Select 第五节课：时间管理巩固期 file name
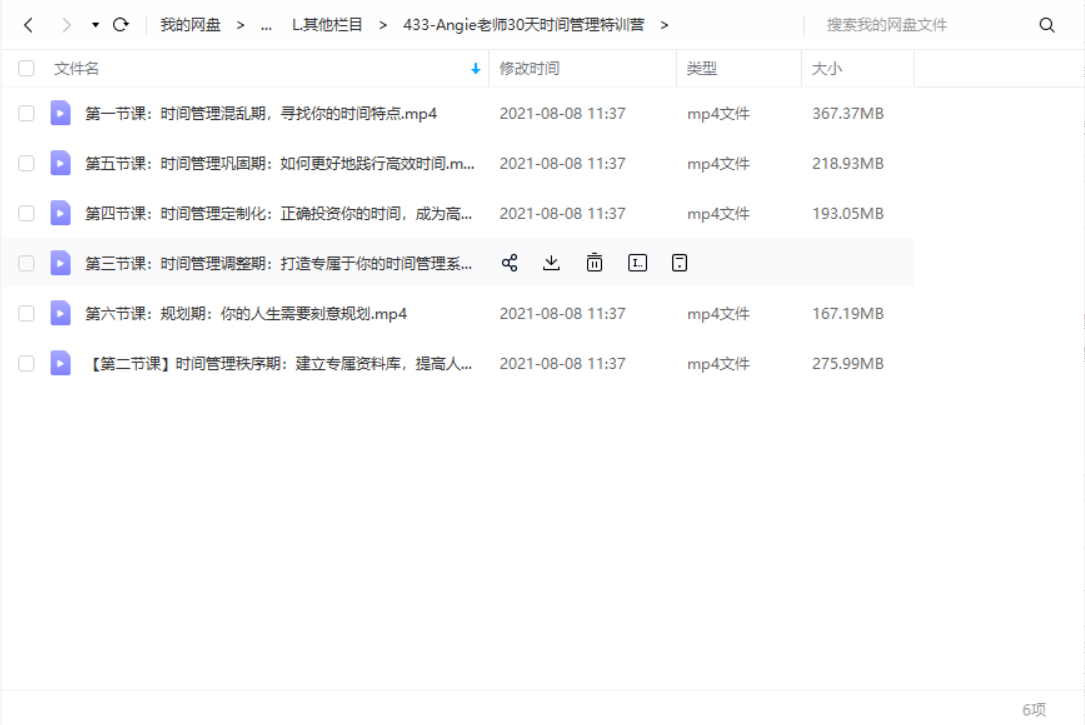Image resolution: width=1085 pixels, height=725 pixels. (280, 163)
